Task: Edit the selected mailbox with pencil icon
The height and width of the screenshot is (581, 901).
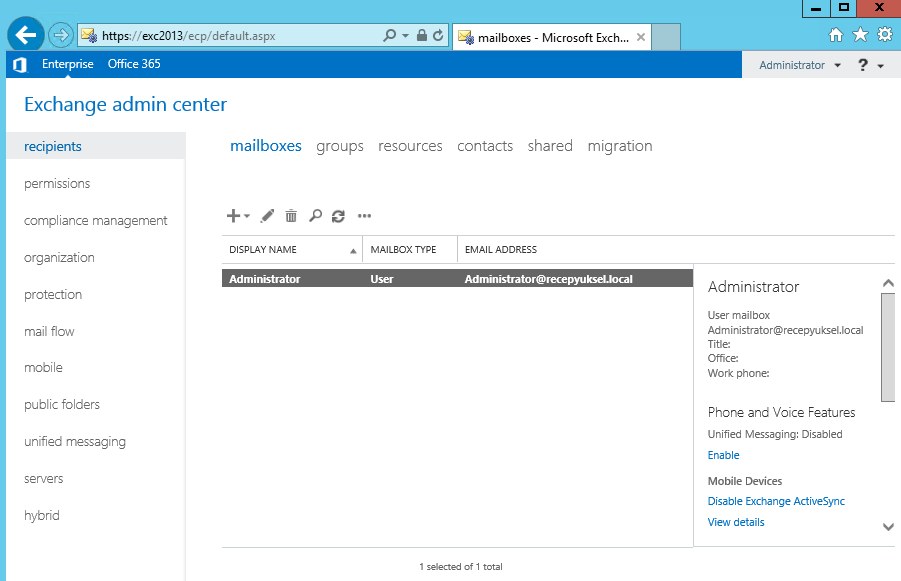Action: pos(267,216)
